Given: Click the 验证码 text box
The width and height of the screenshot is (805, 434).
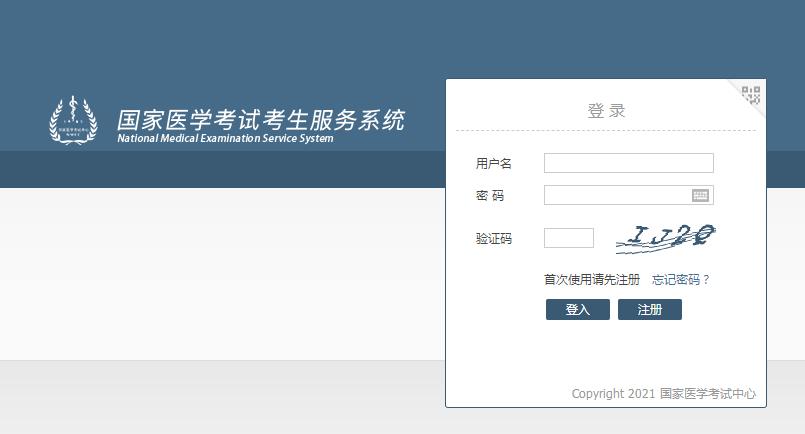Looking at the screenshot, I should (568, 238).
